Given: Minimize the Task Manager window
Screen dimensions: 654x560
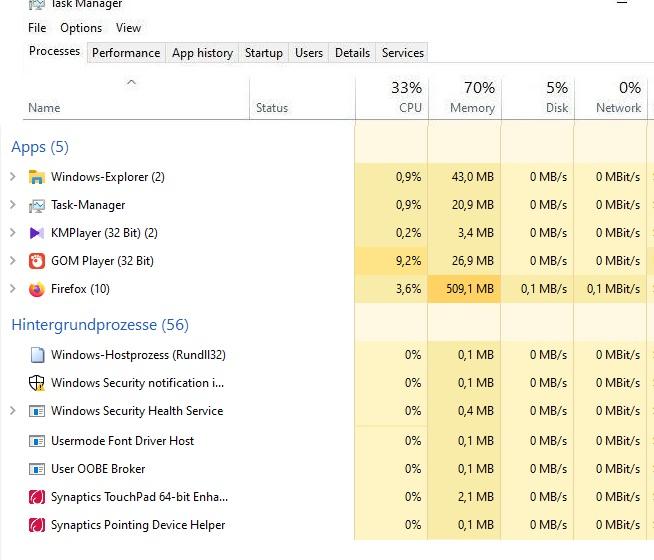Looking at the screenshot, I should (x=622, y=3).
